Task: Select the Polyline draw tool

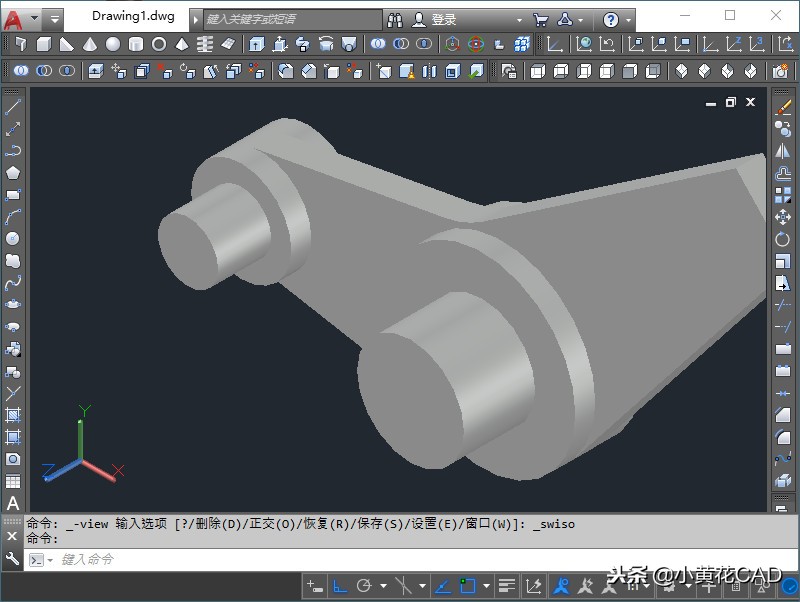Action: click(13, 151)
